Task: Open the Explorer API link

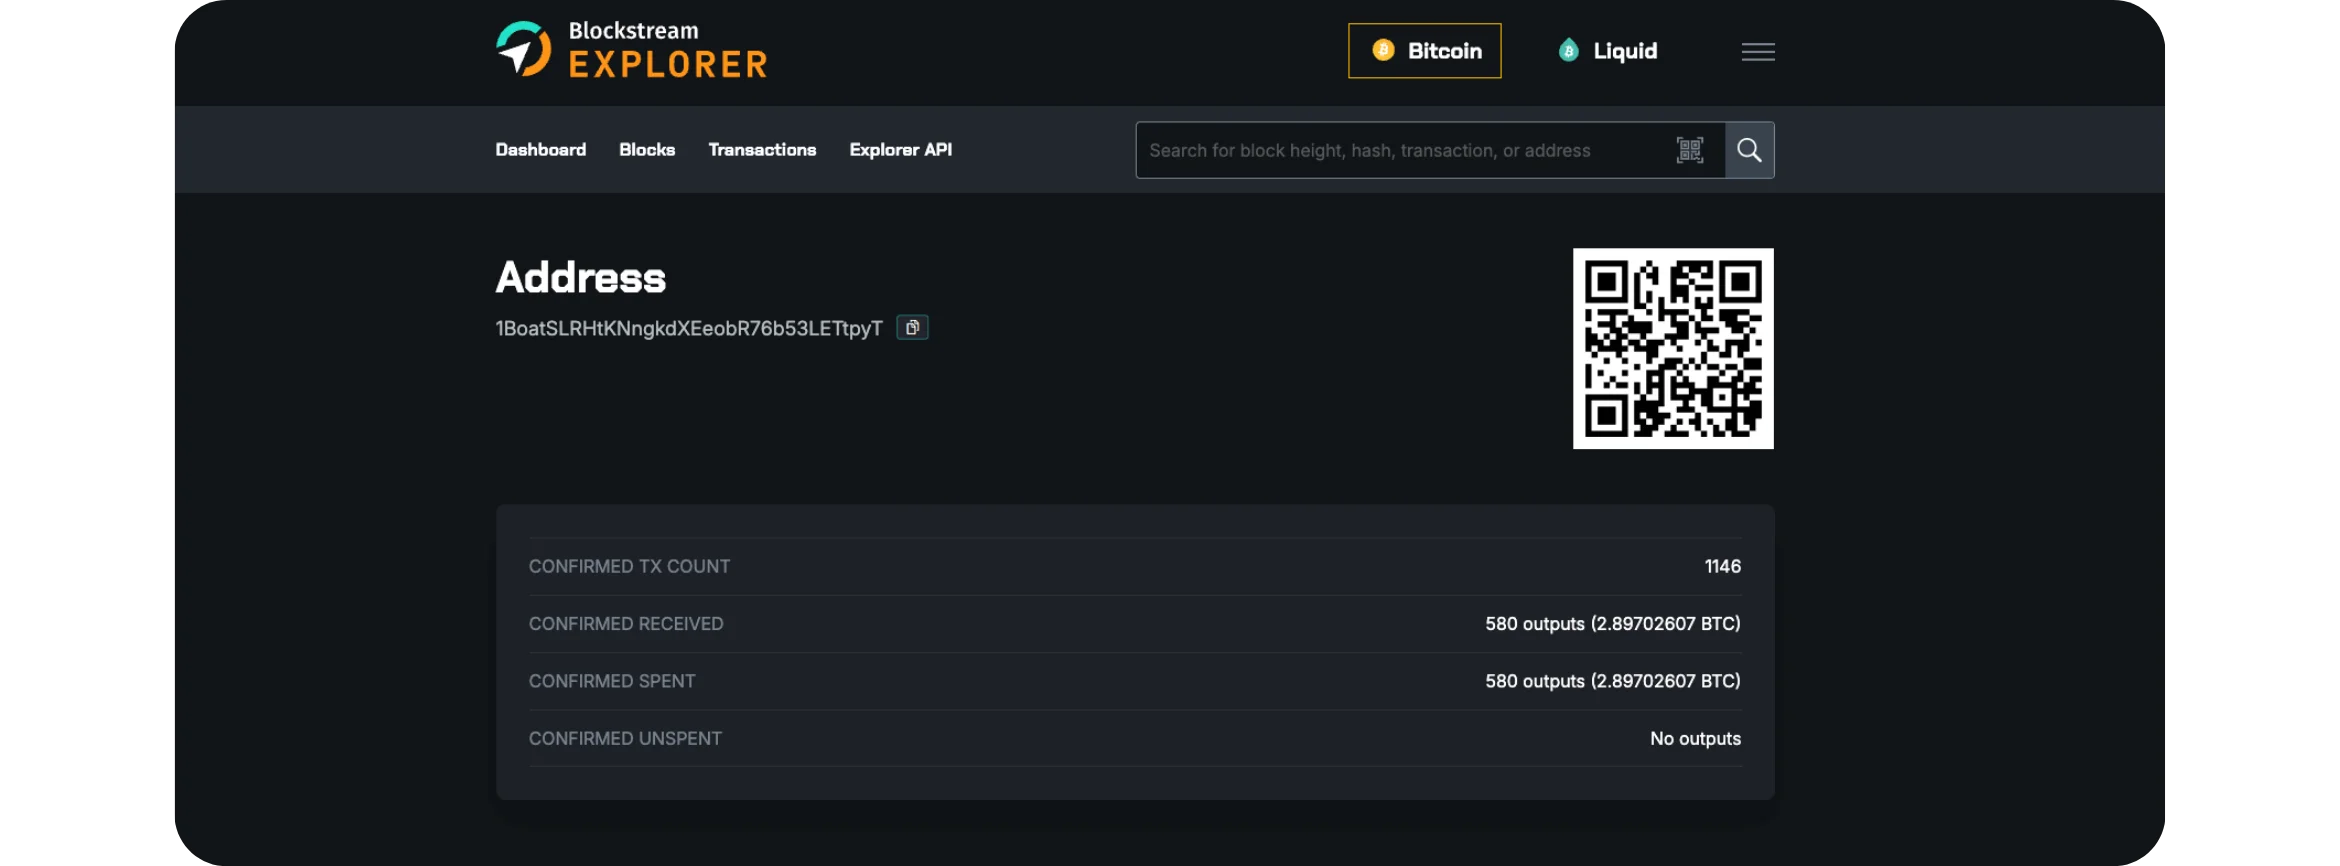Action: (900, 150)
